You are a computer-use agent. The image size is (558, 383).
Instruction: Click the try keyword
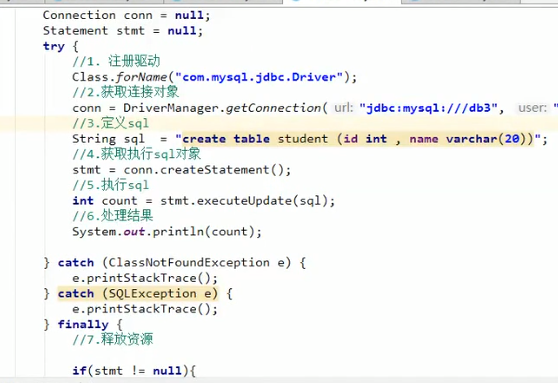click(x=54, y=46)
